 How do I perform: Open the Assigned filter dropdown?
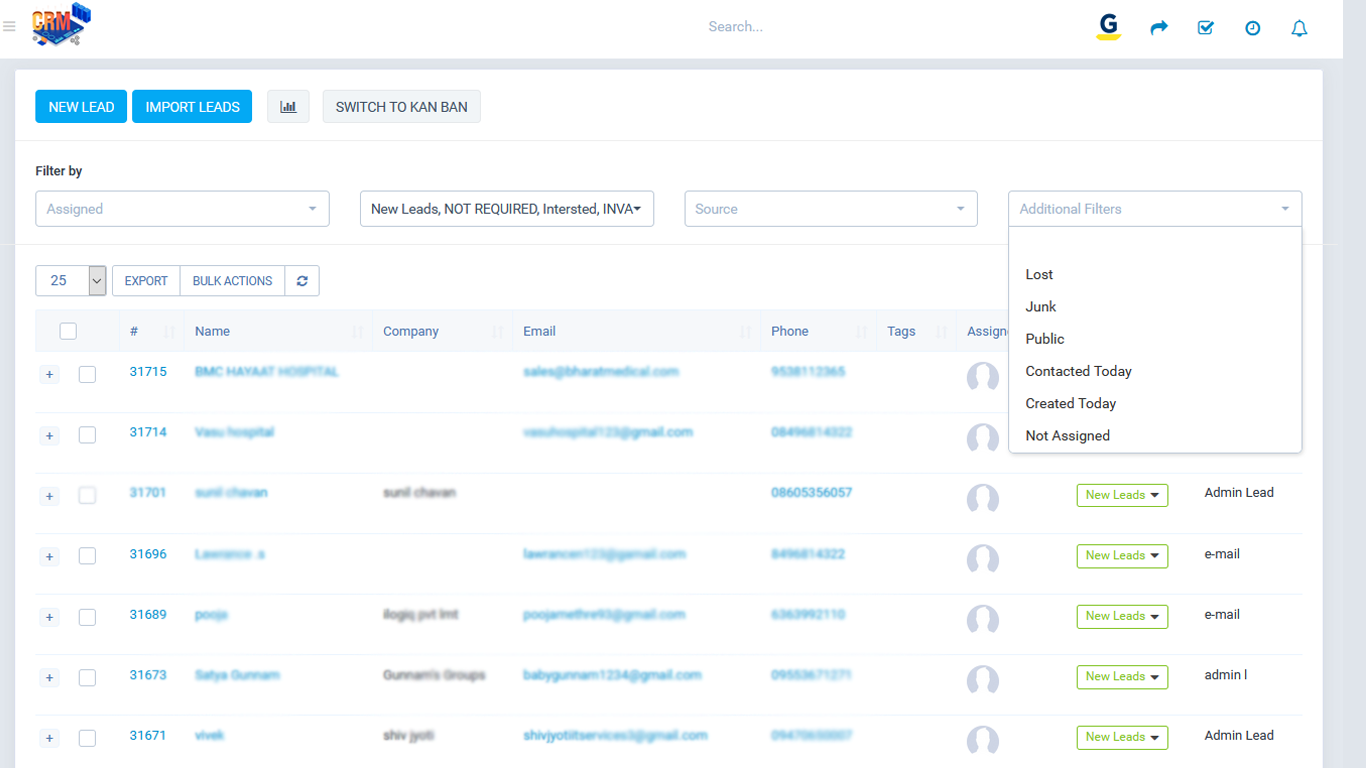click(x=182, y=209)
